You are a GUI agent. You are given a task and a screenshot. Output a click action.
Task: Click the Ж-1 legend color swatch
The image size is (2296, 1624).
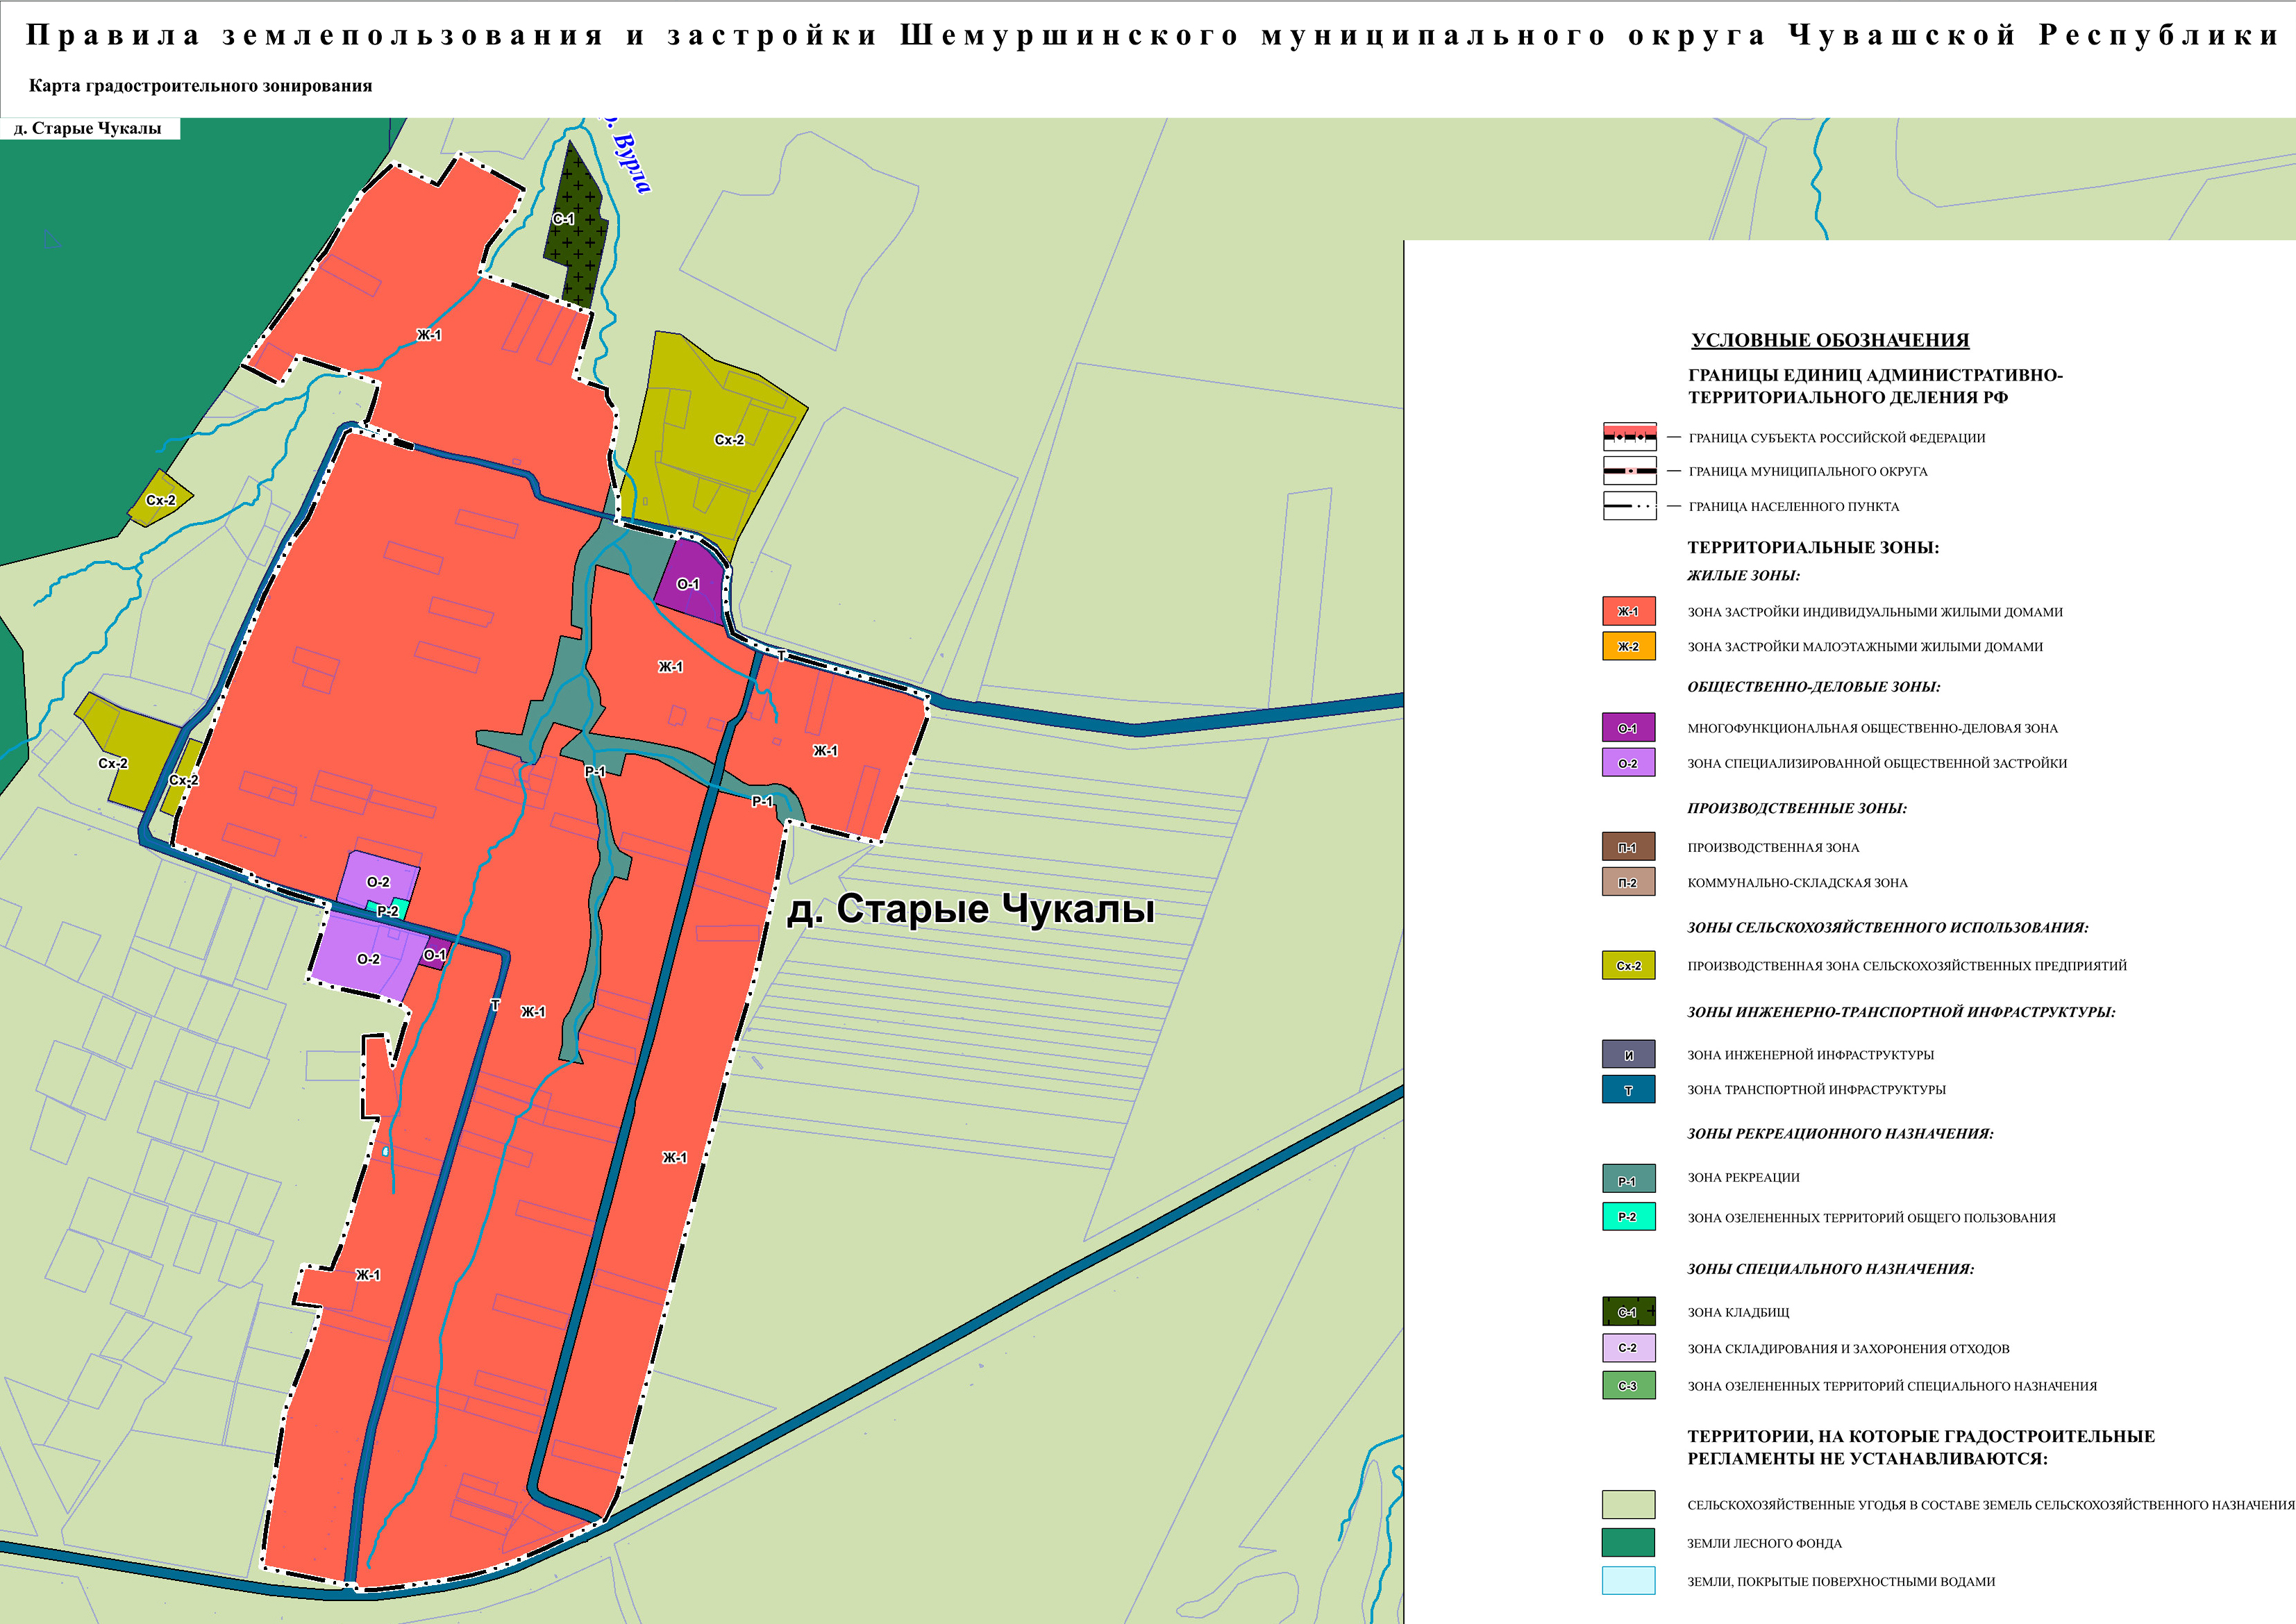(1628, 611)
